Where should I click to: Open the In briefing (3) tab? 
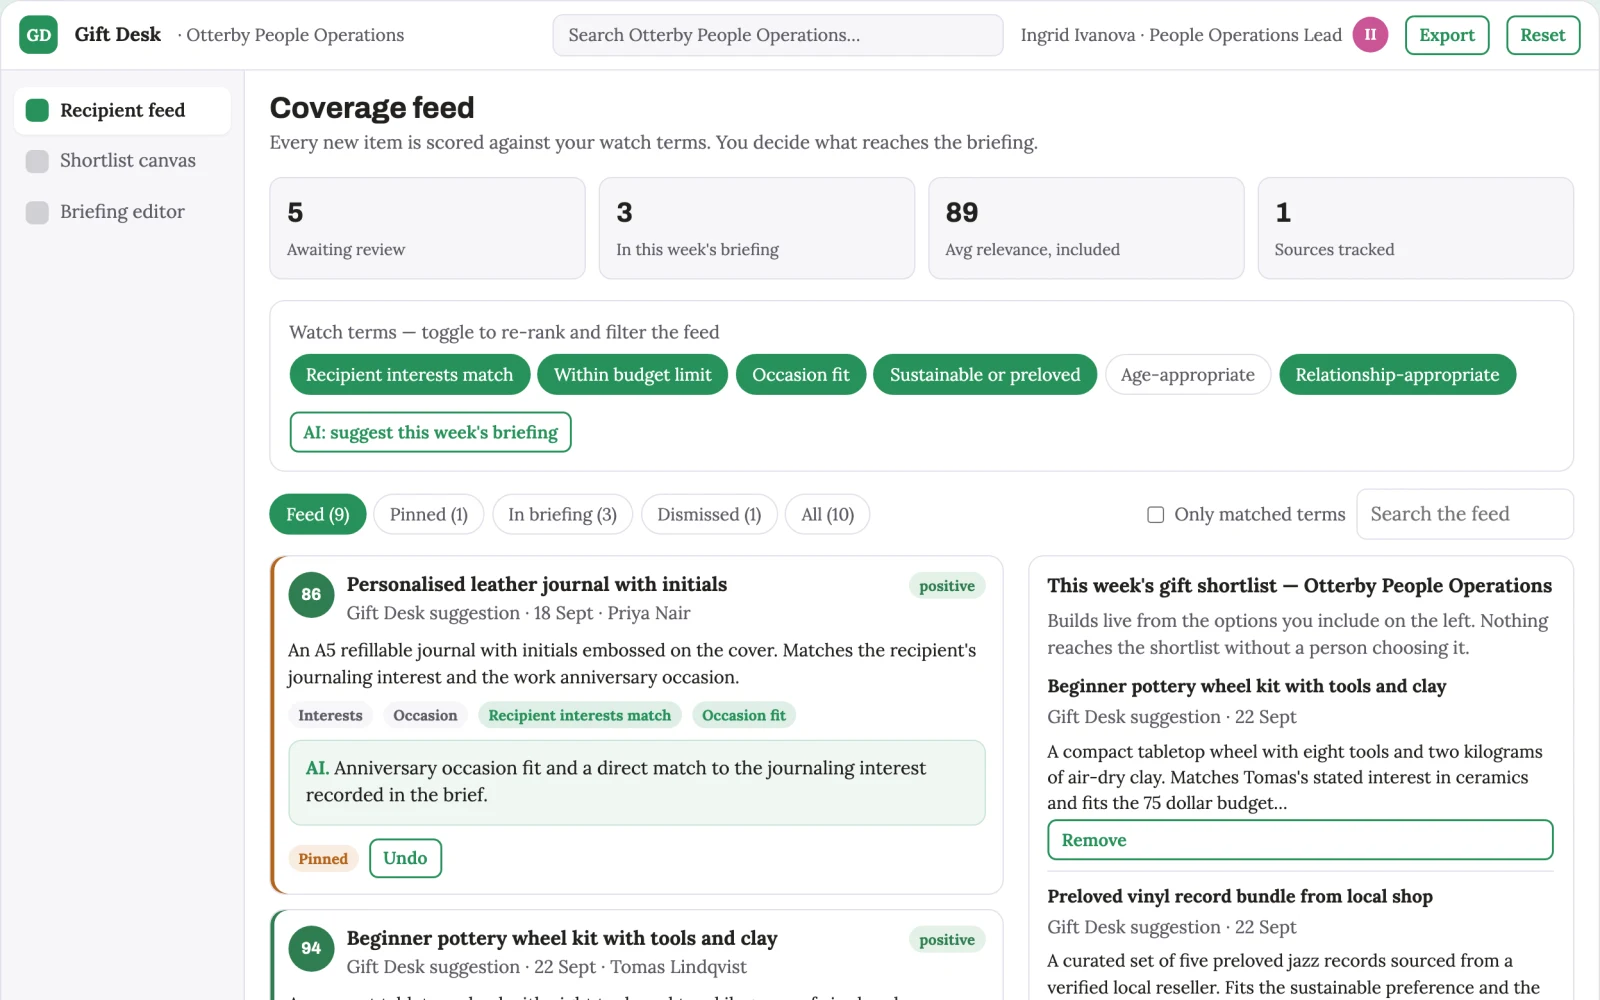tap(562, 515)
